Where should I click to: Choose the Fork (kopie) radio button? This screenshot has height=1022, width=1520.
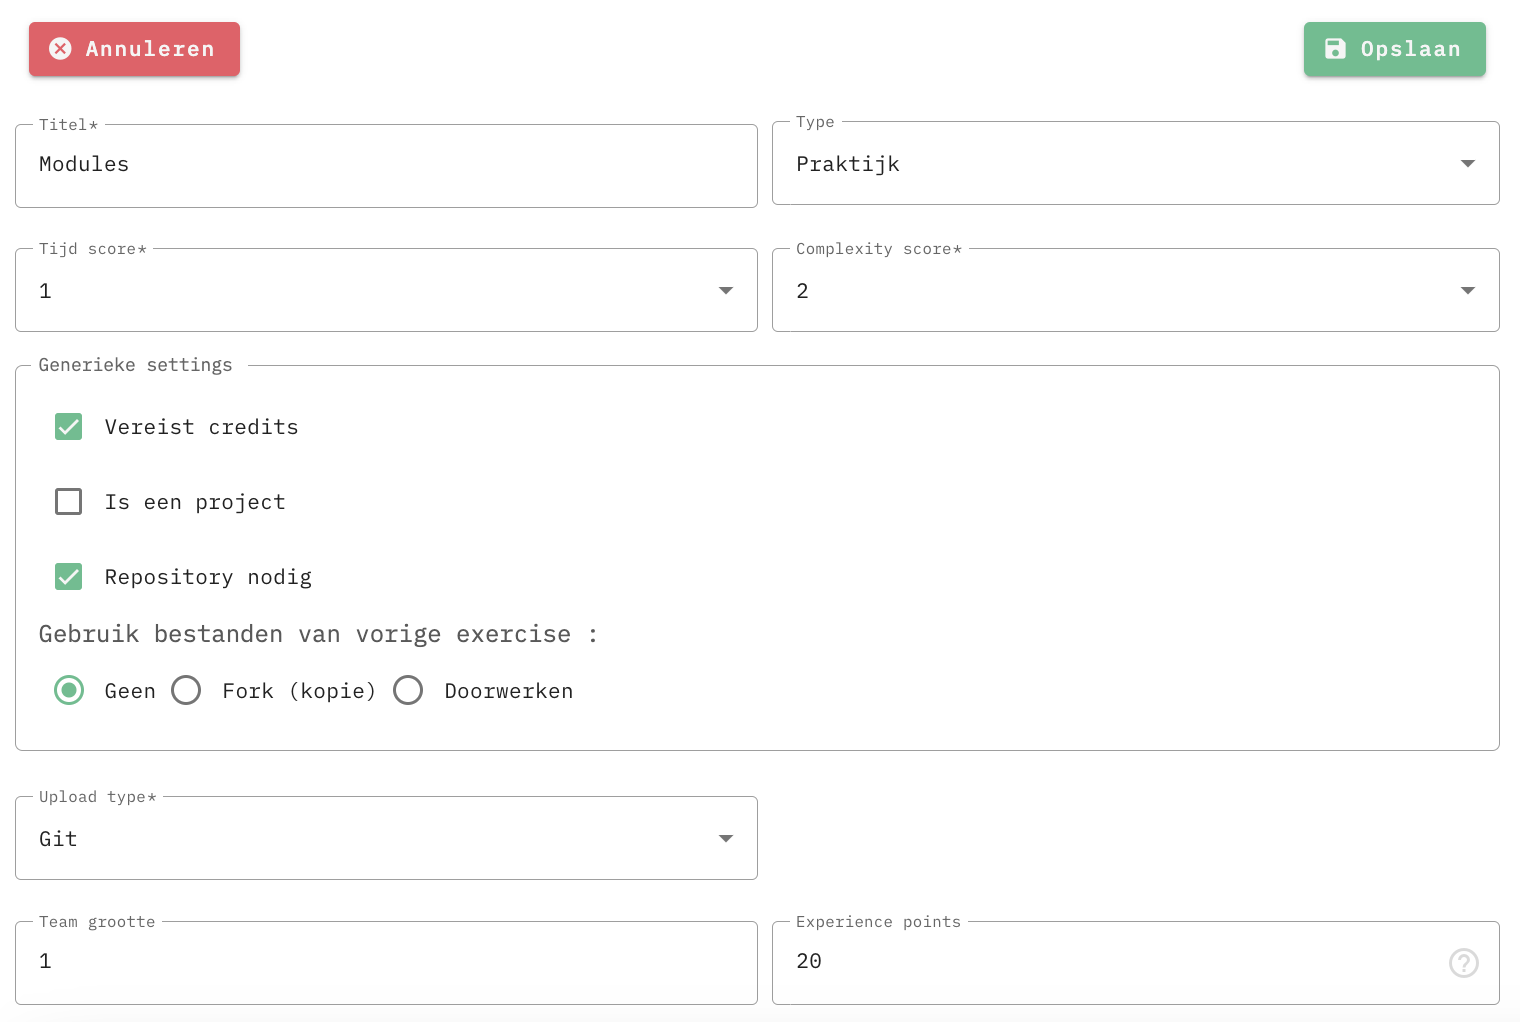[x=186, y=690]
